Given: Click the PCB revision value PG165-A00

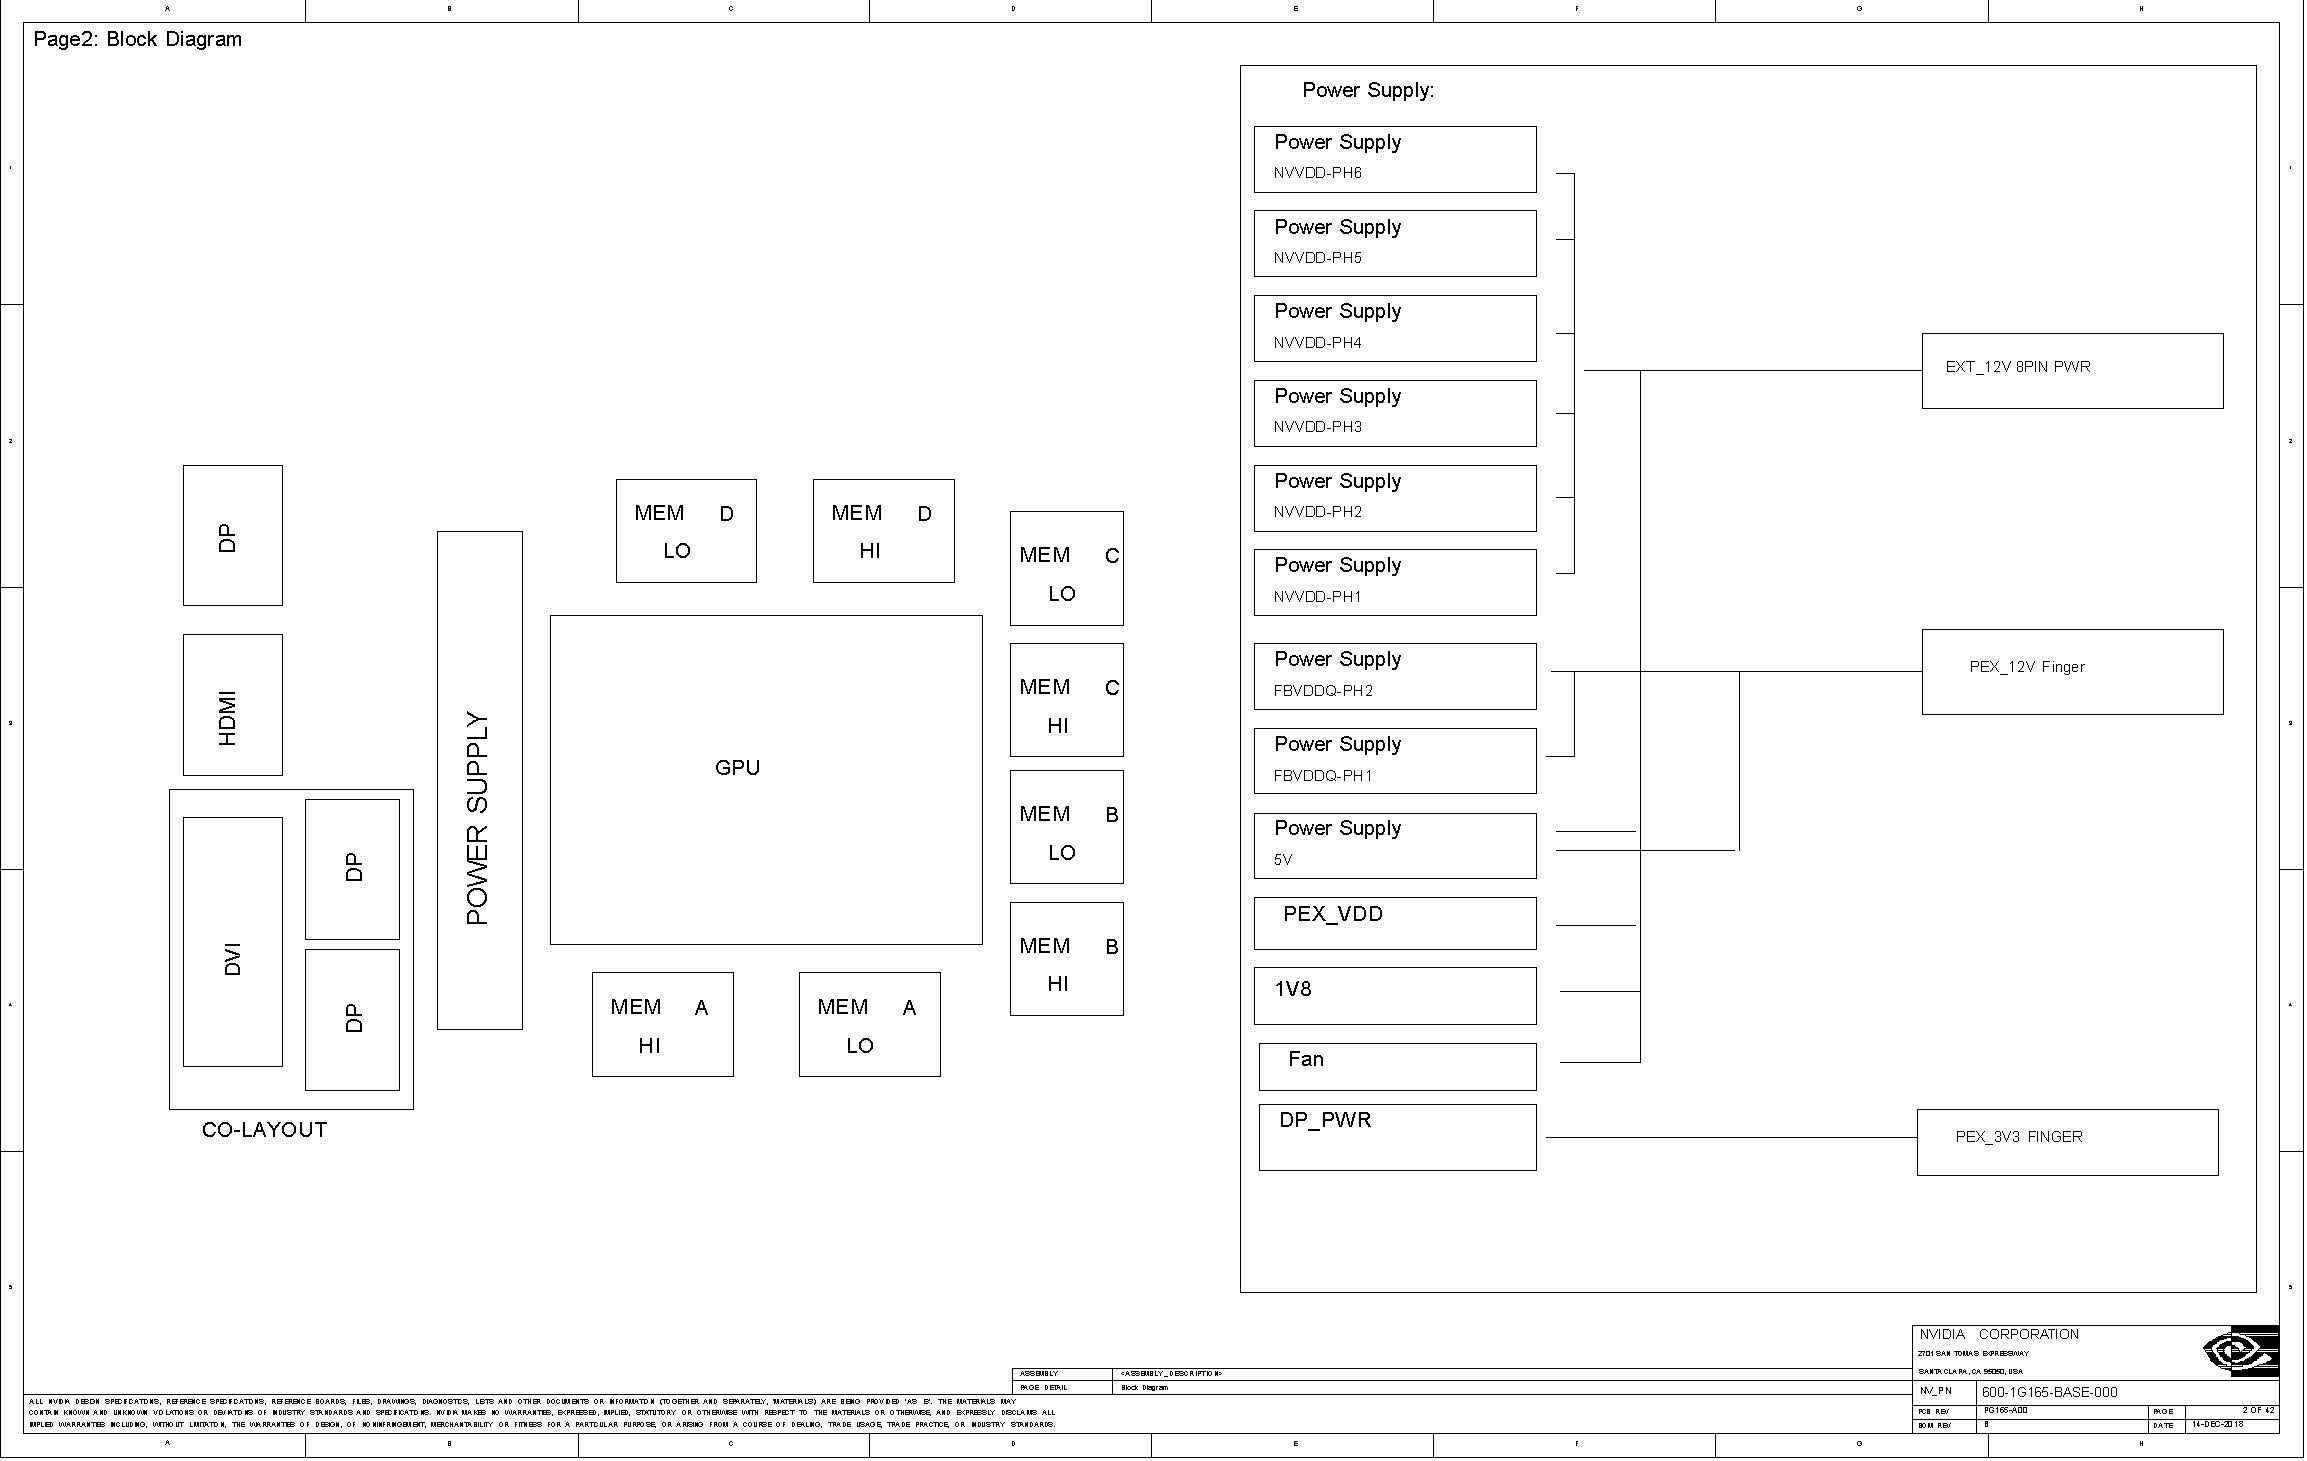Looking at the screenshot, I should (x=2006, y=1411).
